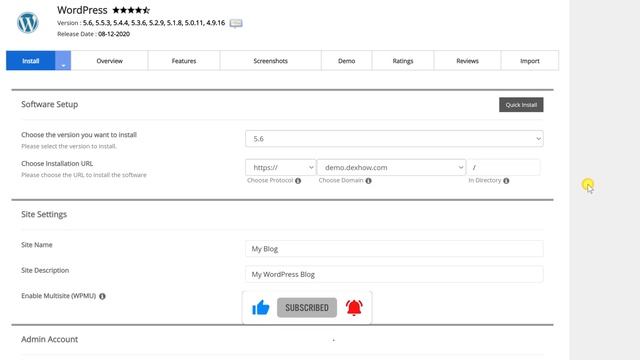Open the https:// protocol dropdown
The height and width of the screenshot is (360, 640).
280,167
